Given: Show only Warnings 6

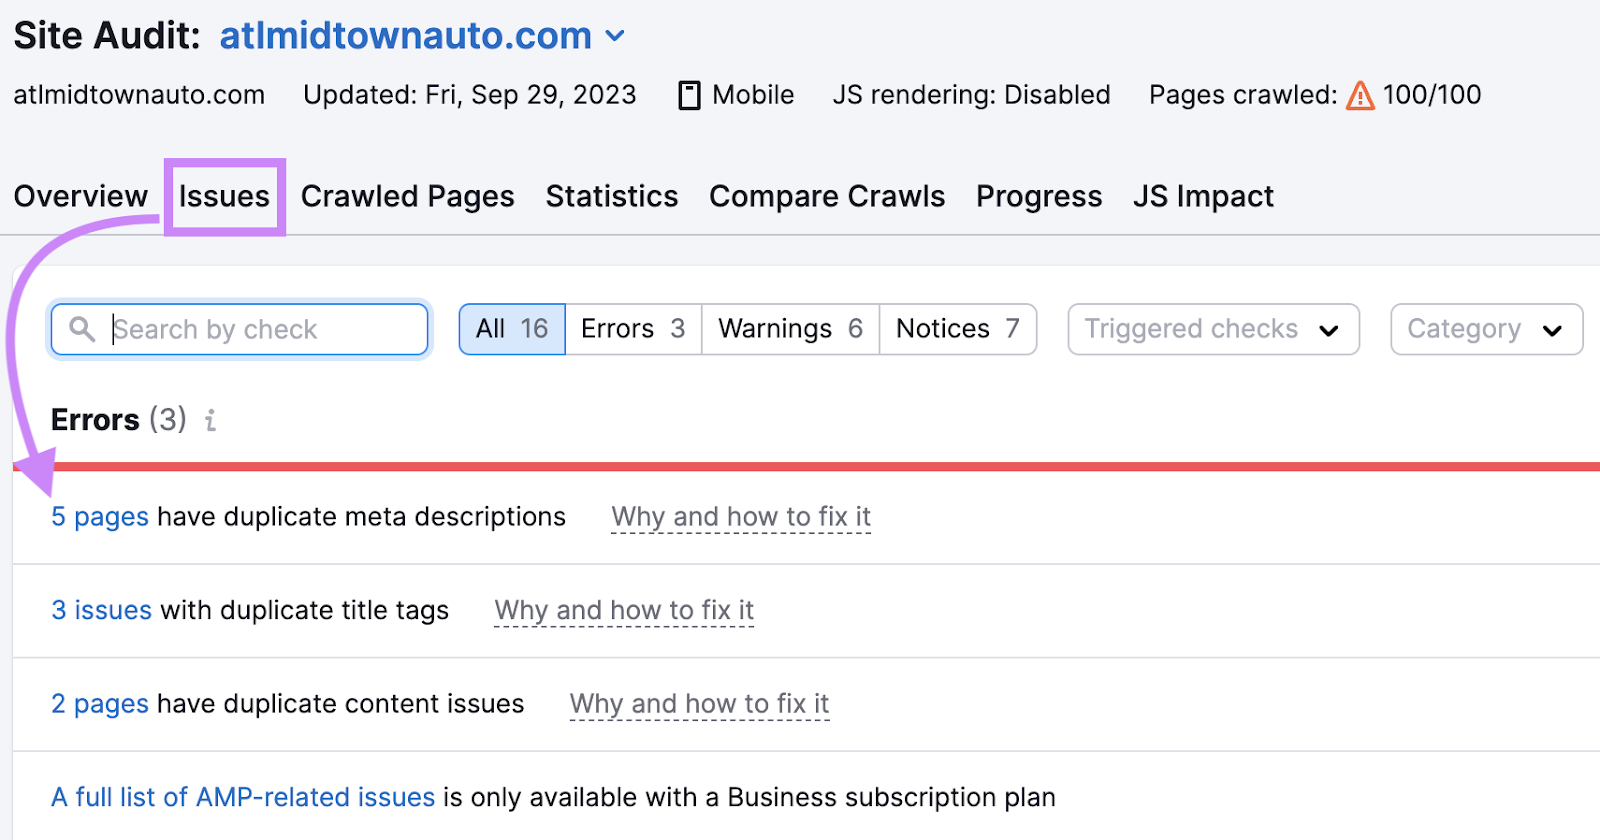Looking at the screenshot, I should (790, 329).
